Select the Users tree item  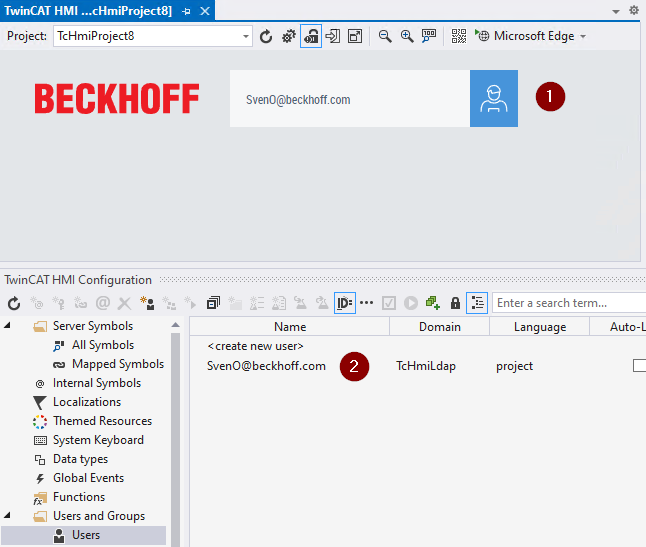86,535
